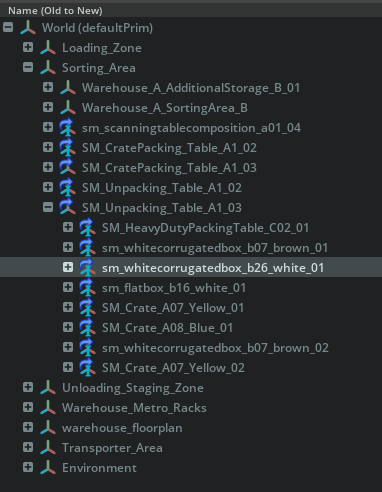The image size is (382, 492).
Task: Select the Loading_Zone label
Action: pyautogui.click(x=102, y=48)
